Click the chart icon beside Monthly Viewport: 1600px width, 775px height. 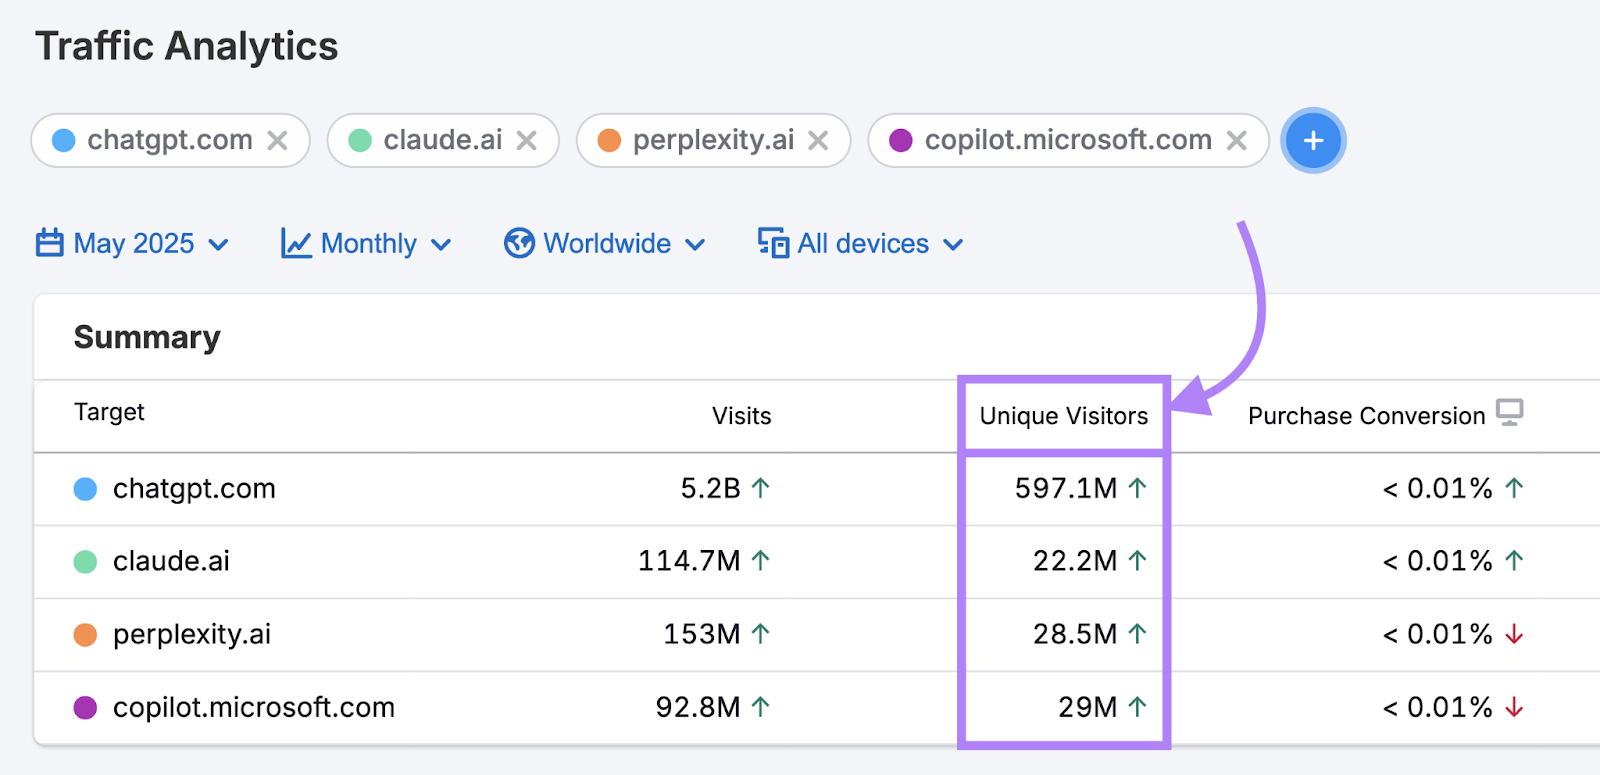[x=296, y=243]
